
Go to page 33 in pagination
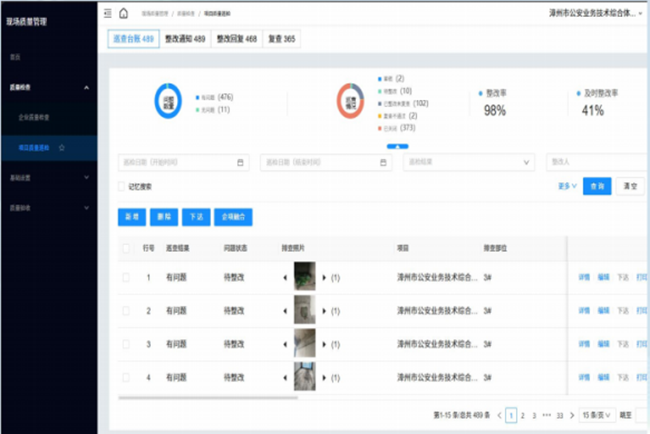[560, 415]
